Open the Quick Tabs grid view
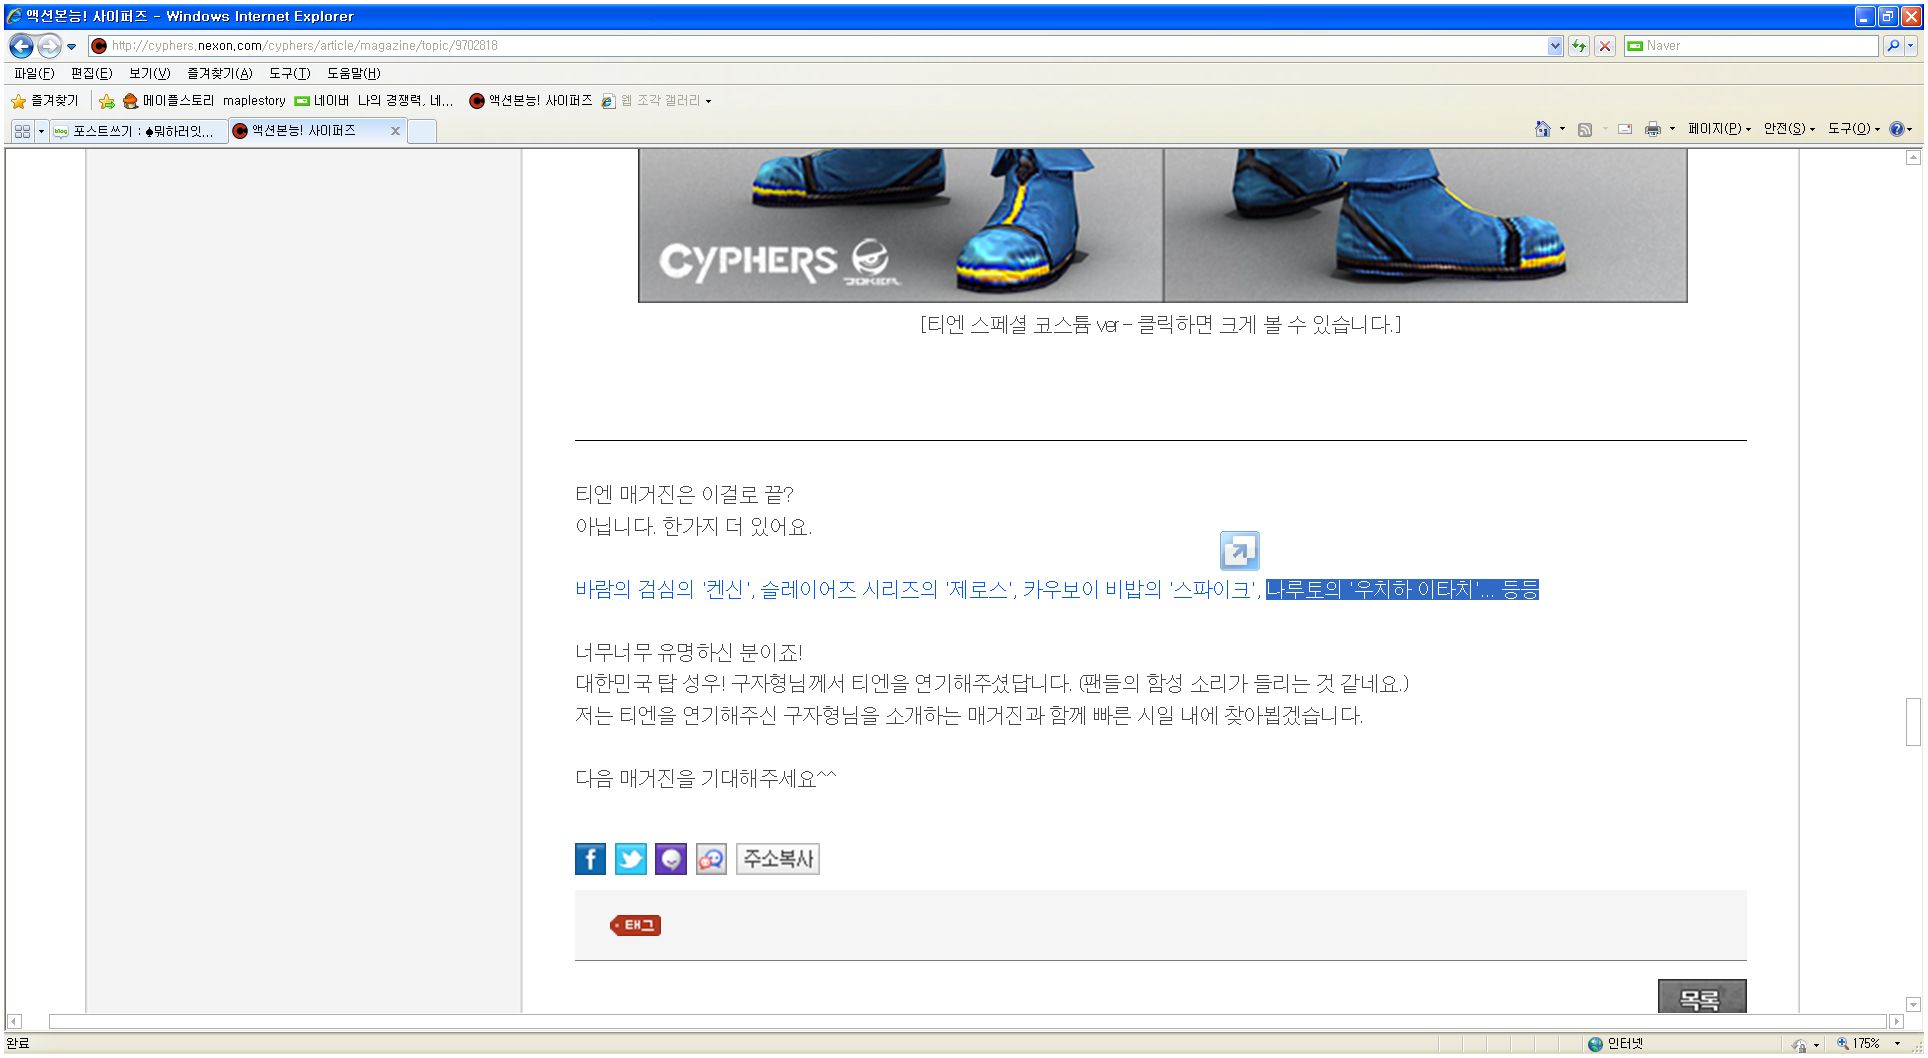Image resolution: width=1928 pixels, height=1058 pixels. [x=22, y=131]
